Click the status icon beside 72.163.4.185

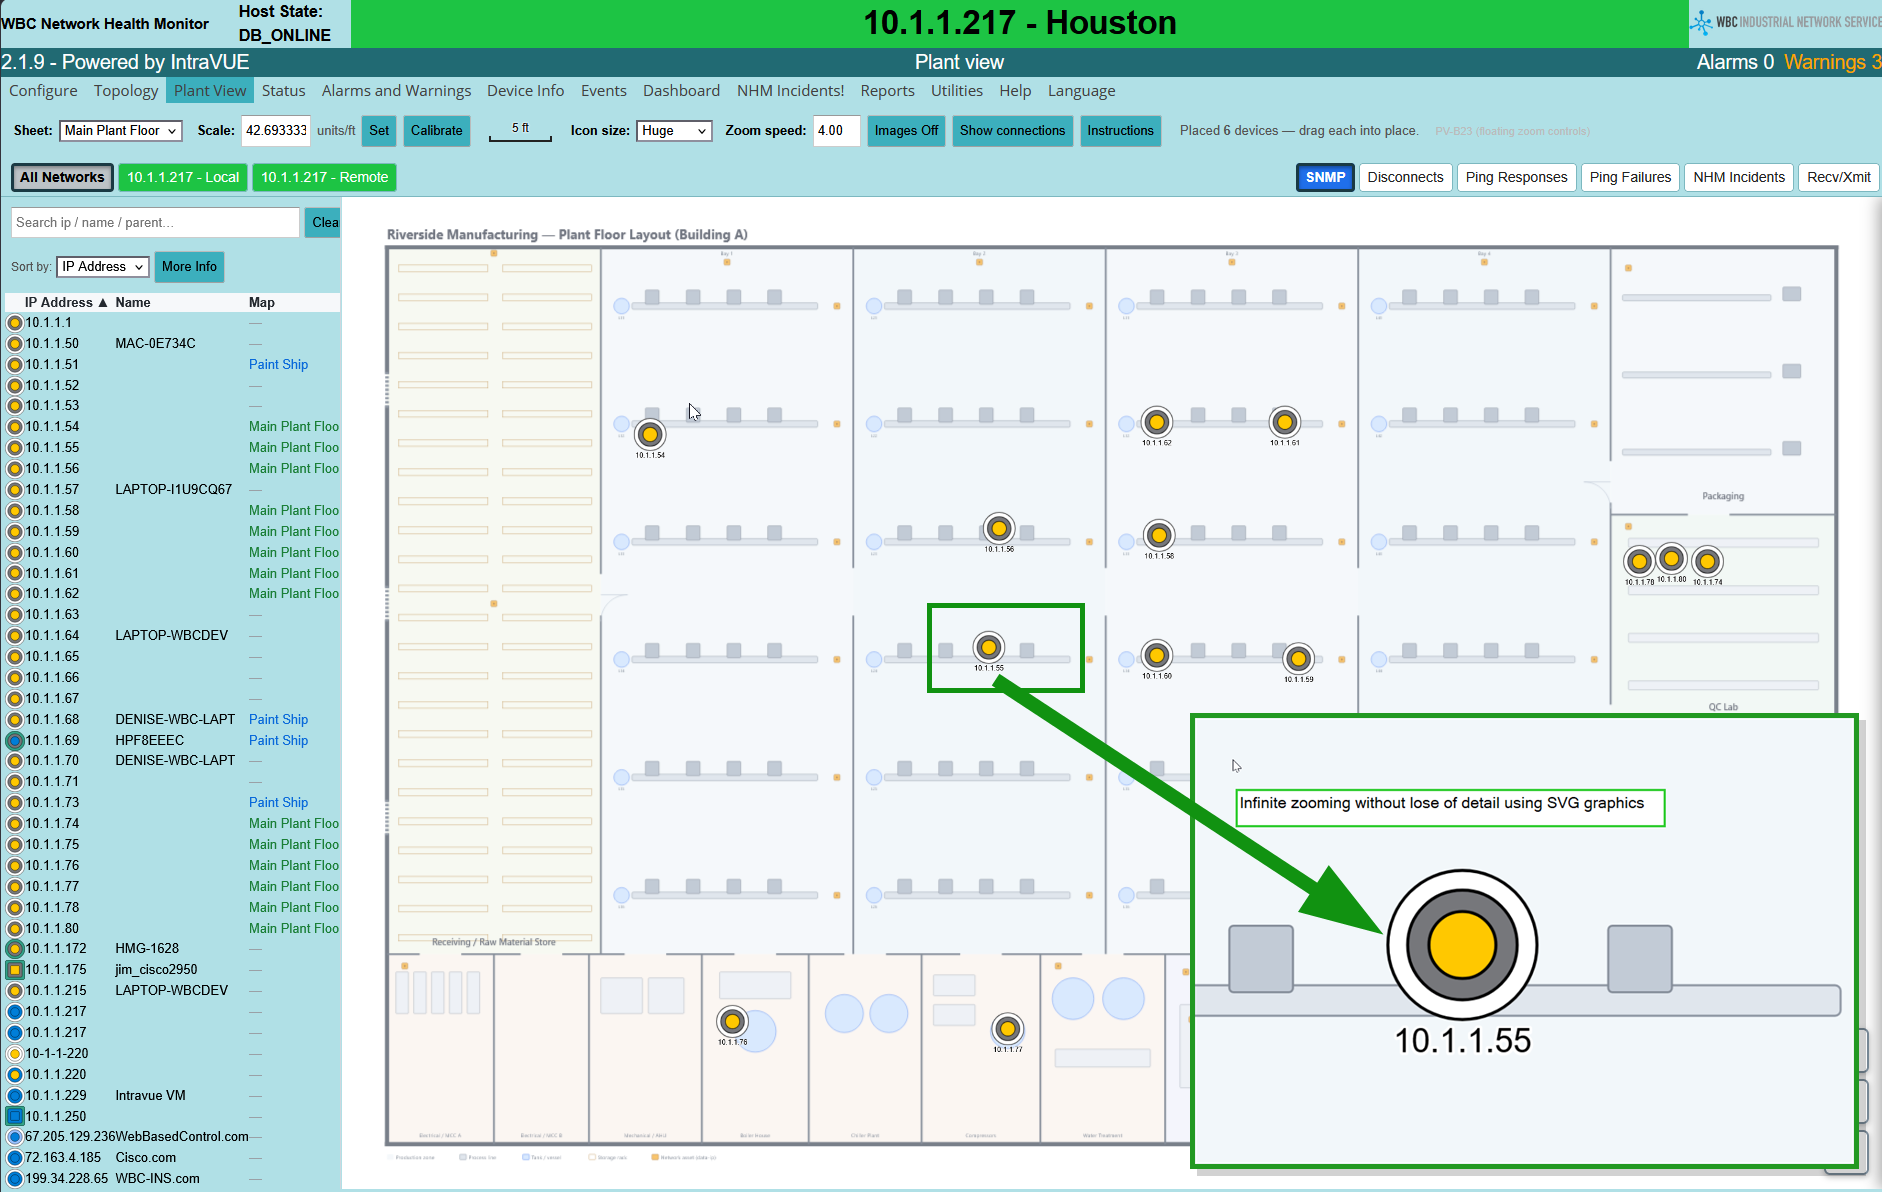click(x=15, y=1158)
